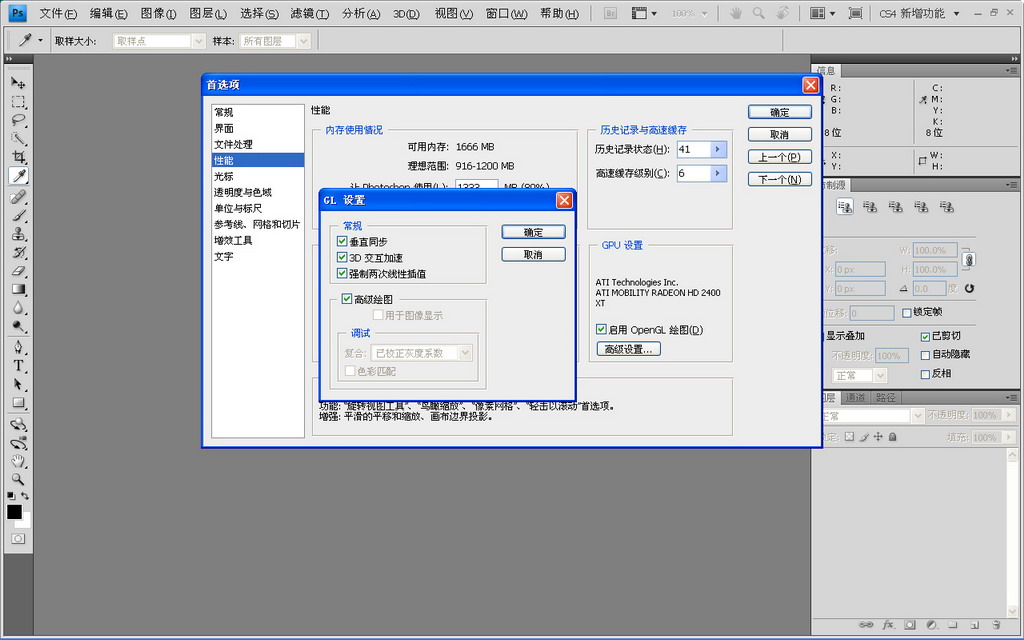The image size is (1024, 640).
Task: Select the Crop tool
Action: pos(18,157)
